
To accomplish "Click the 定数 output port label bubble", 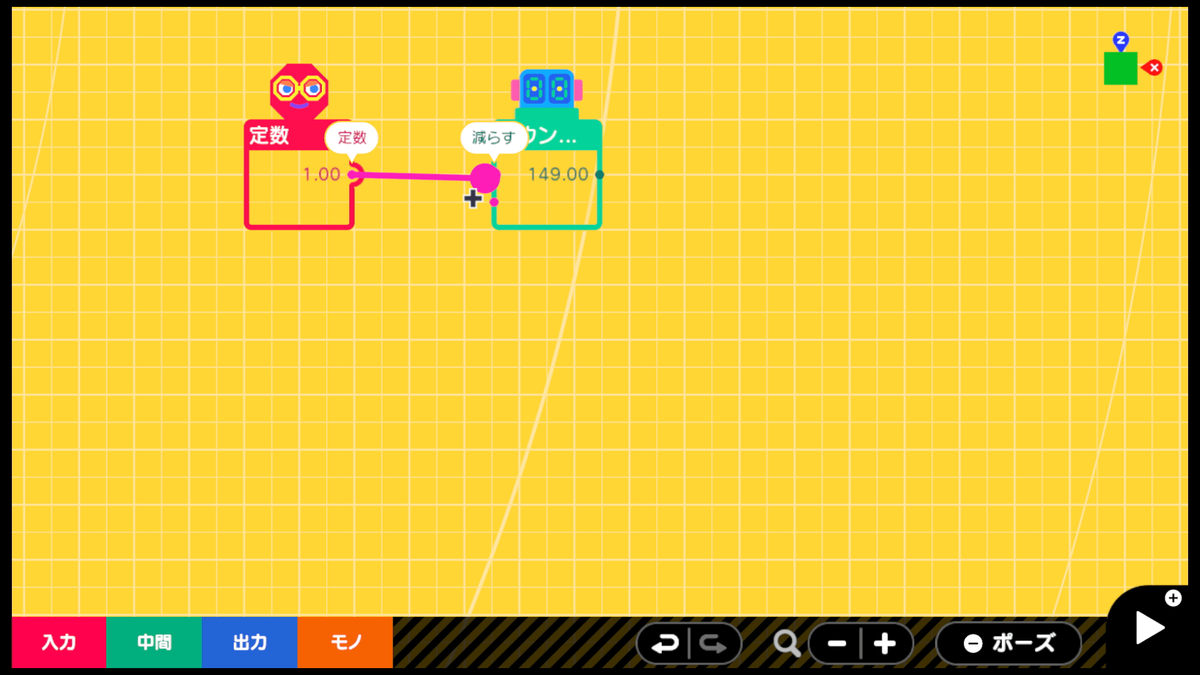I will tap(352, 138).
